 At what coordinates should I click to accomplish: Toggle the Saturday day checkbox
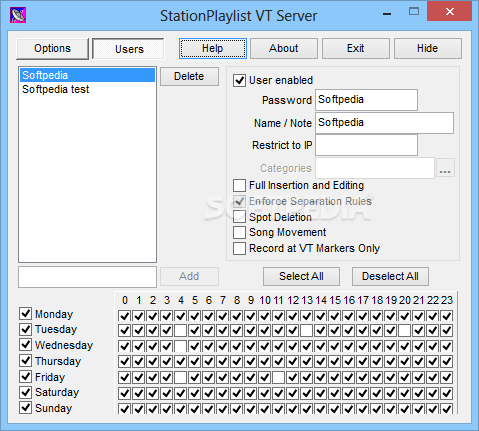[x=25, y=392]
